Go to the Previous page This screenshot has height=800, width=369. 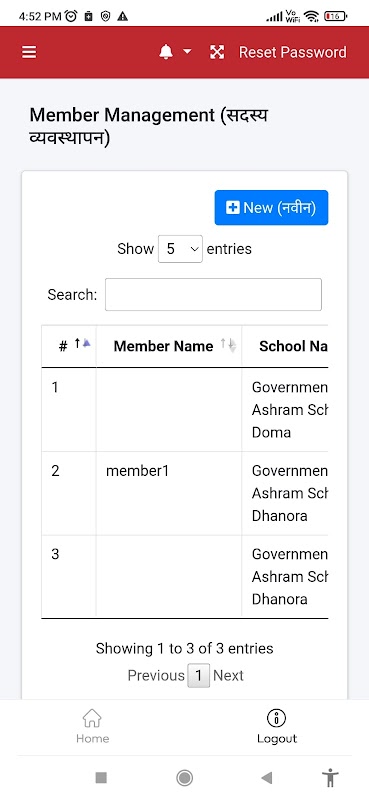[x=156, y=676]
